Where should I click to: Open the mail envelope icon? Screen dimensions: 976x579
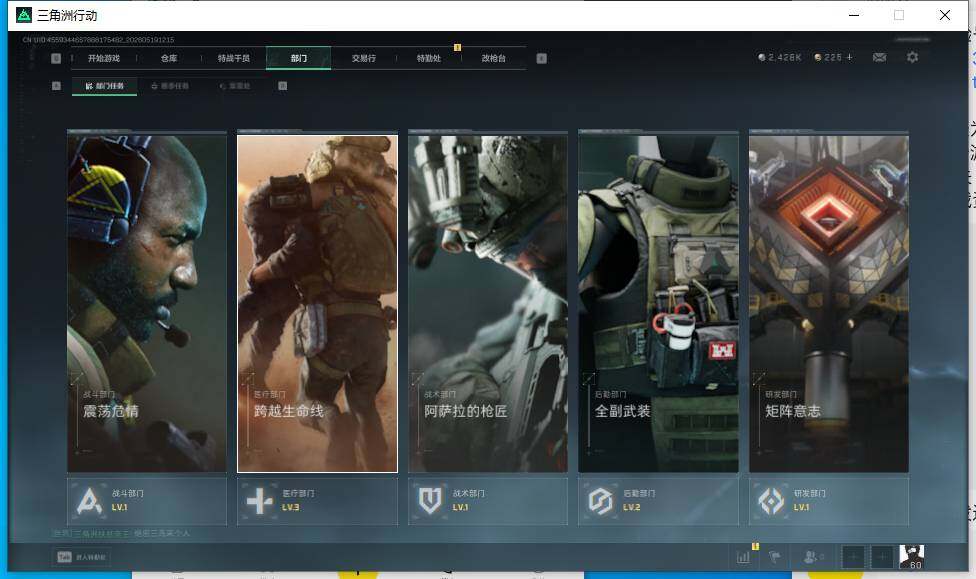pyautogui.click(x=880, y=57)
